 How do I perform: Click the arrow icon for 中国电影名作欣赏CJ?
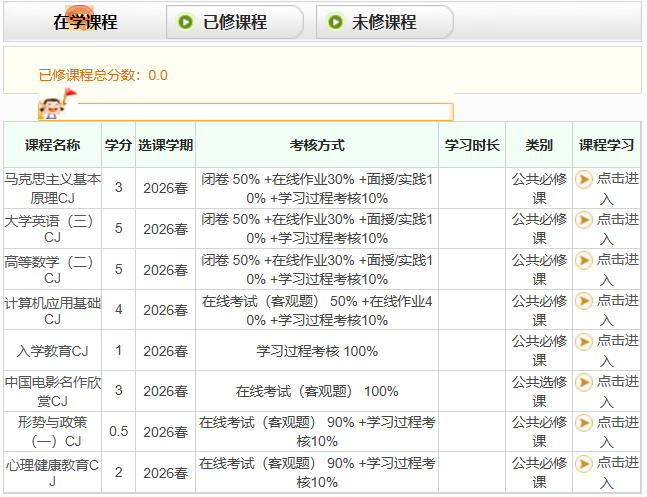coord(584,383)
